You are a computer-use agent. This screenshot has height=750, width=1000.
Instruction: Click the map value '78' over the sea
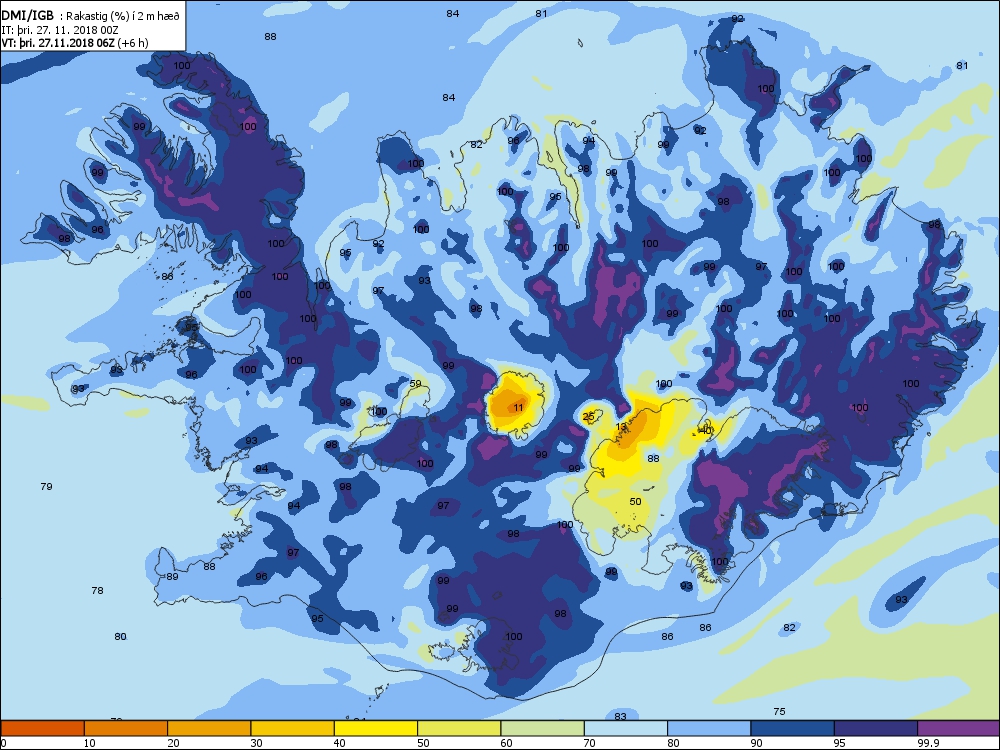[97, 591]
